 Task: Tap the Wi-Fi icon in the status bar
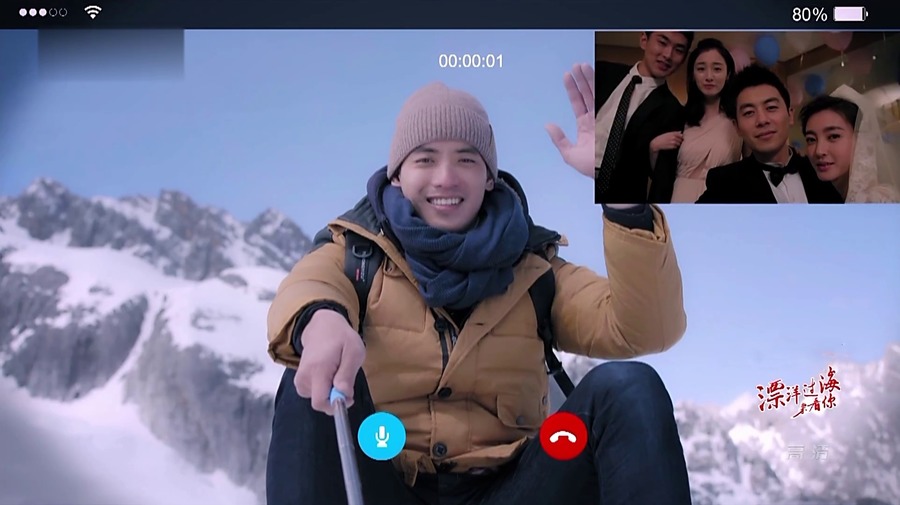coord(93,12)
